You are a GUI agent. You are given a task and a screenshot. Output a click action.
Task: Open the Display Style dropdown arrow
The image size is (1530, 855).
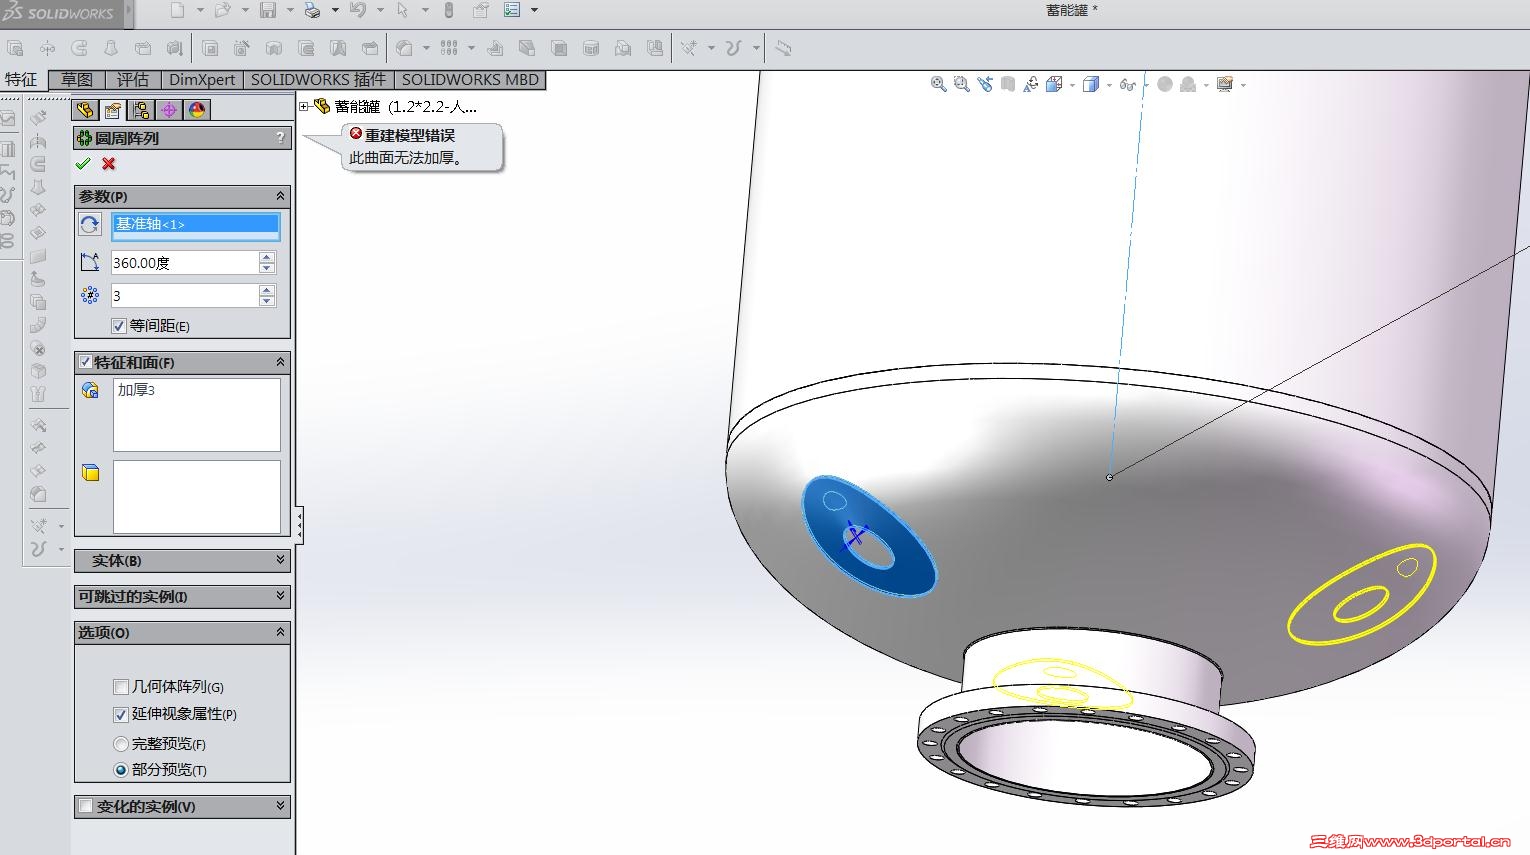coord(1108,85)
